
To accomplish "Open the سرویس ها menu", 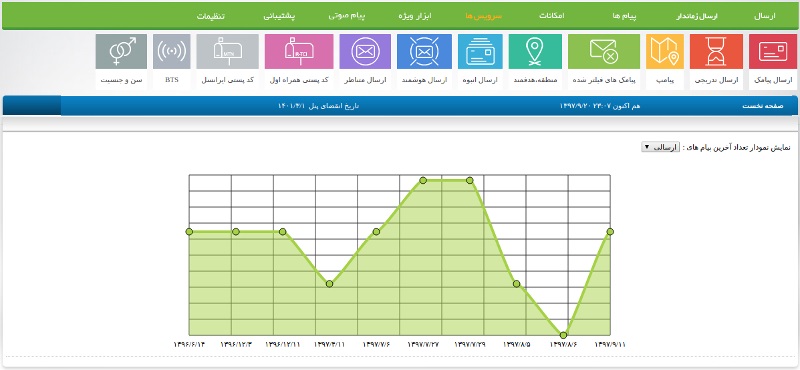I will pyautogui.click(x=483, y=16).
